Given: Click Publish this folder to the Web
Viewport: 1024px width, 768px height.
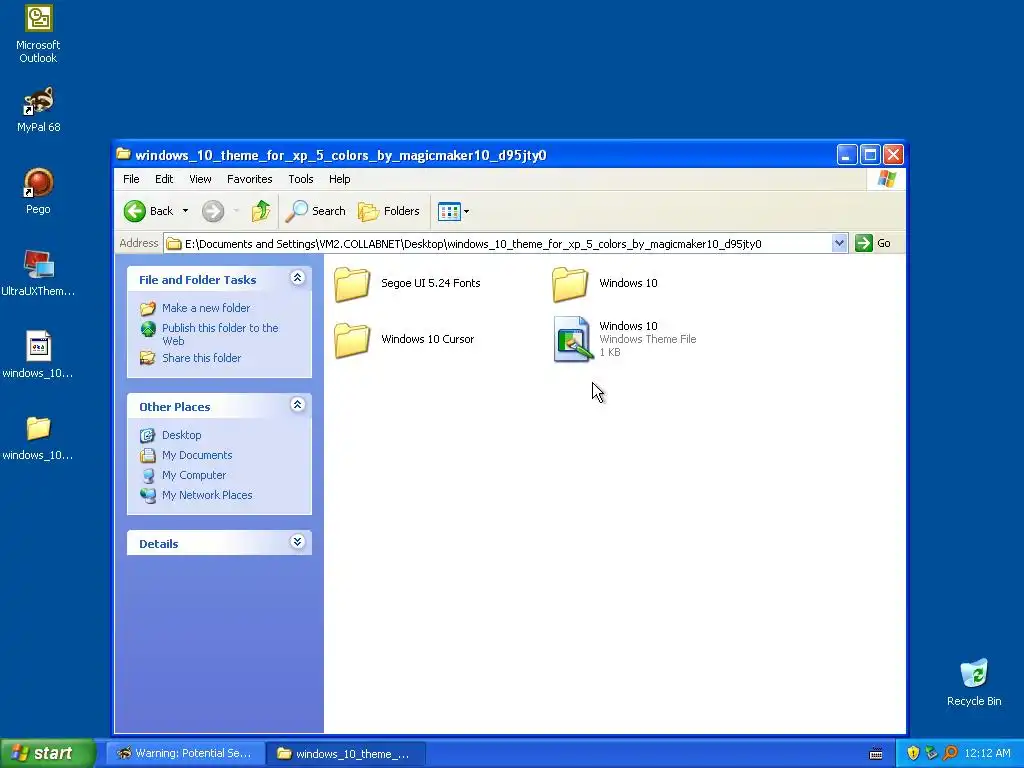Looking at the screenshot, I should tap(210, 334).
